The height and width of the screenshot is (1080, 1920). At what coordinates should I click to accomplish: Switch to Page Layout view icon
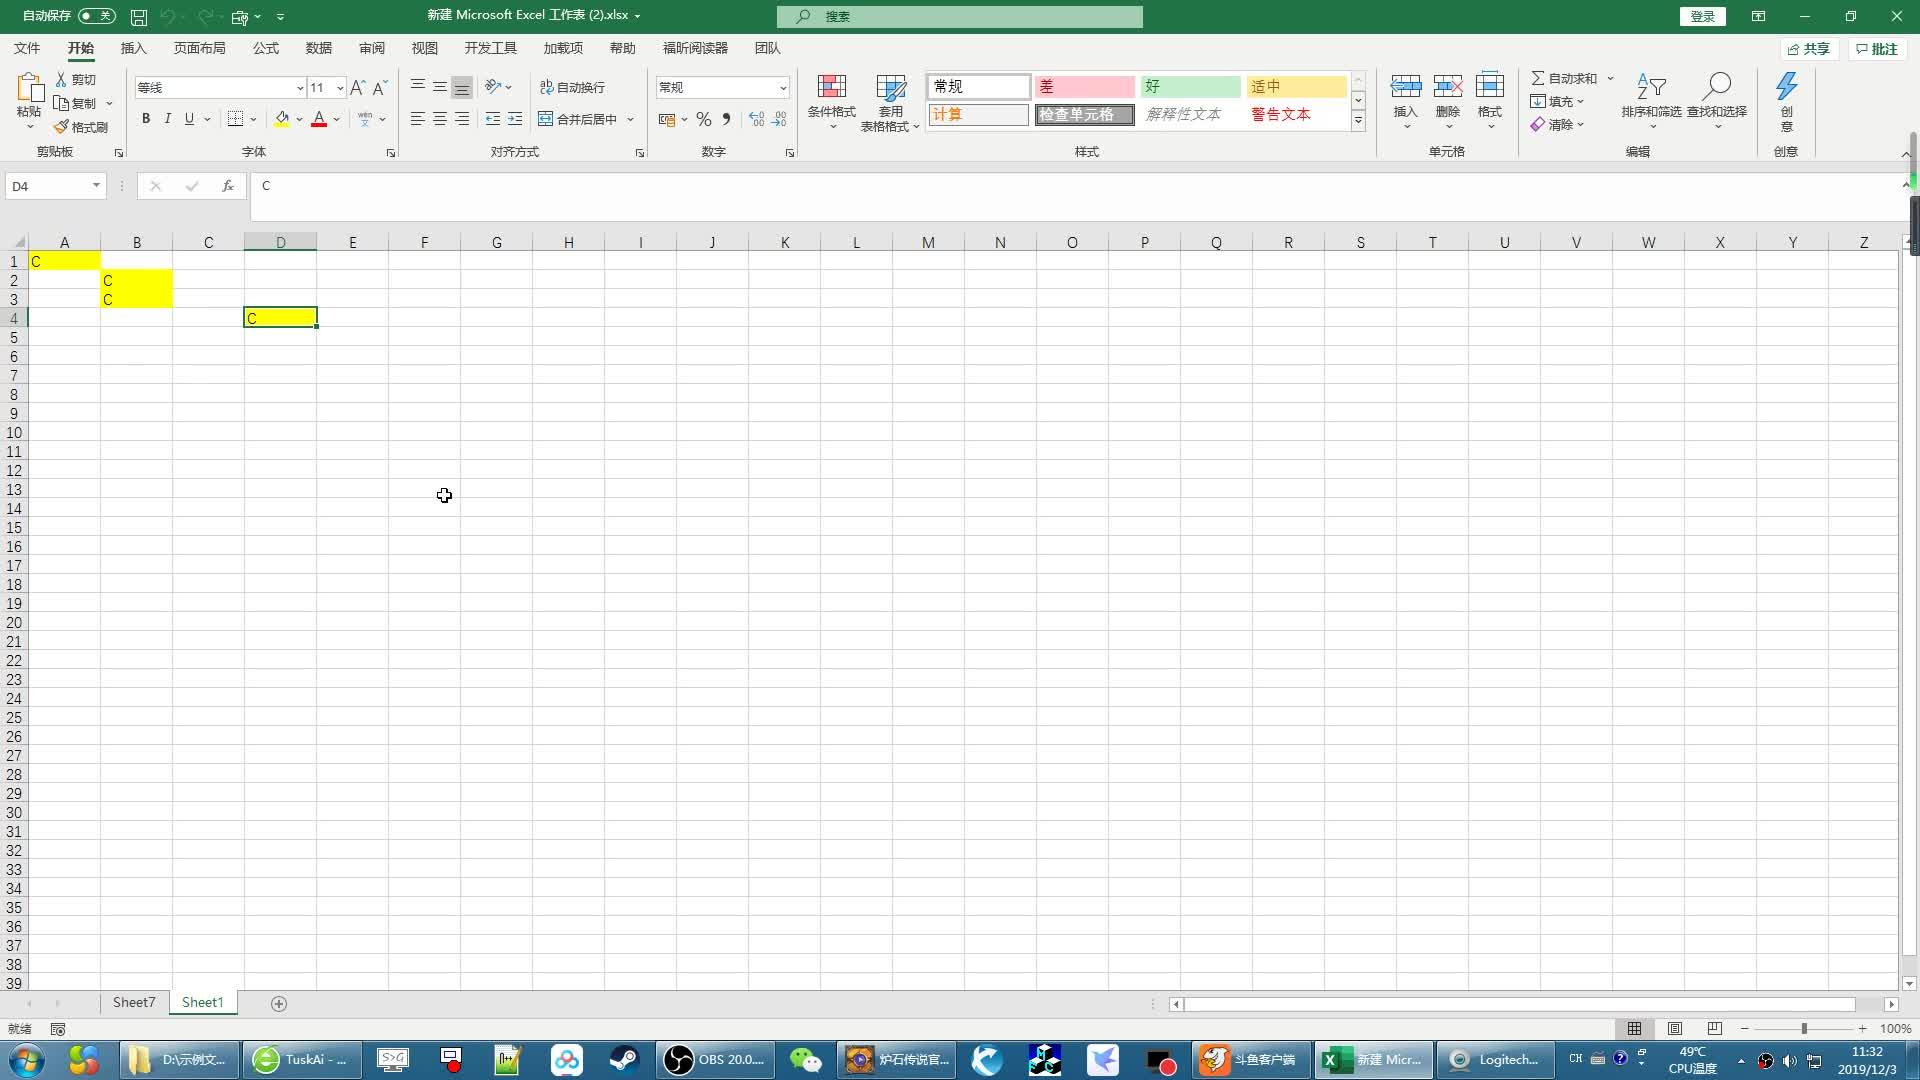pos(1675,1029)
